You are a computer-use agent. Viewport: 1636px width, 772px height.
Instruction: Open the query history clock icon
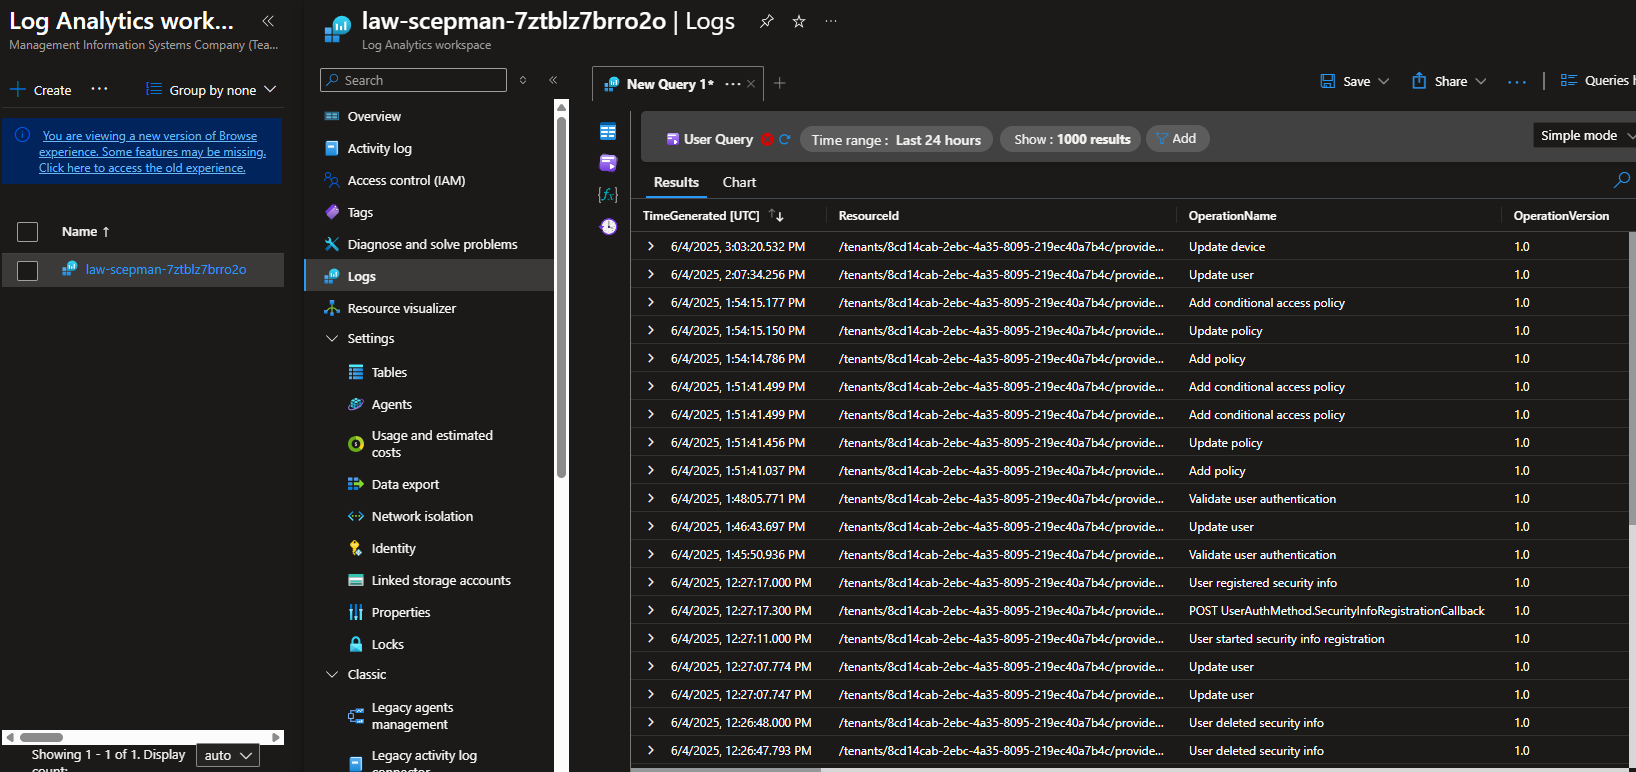(x=608, y=226)
